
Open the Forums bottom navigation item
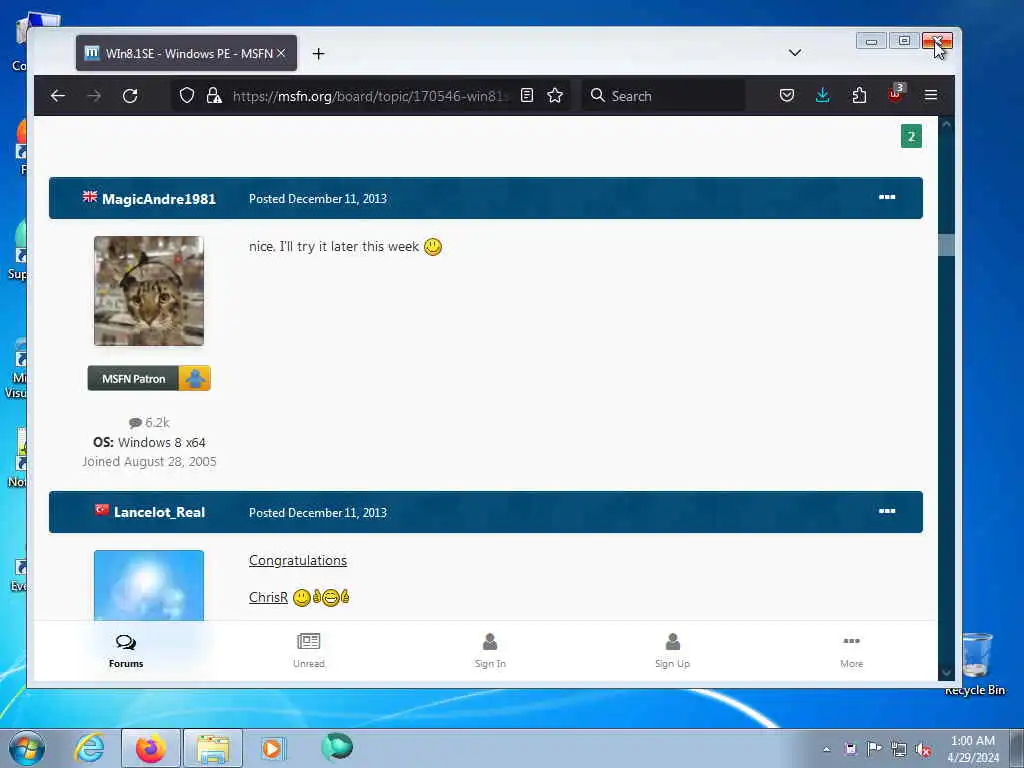(x=126, y=651)
